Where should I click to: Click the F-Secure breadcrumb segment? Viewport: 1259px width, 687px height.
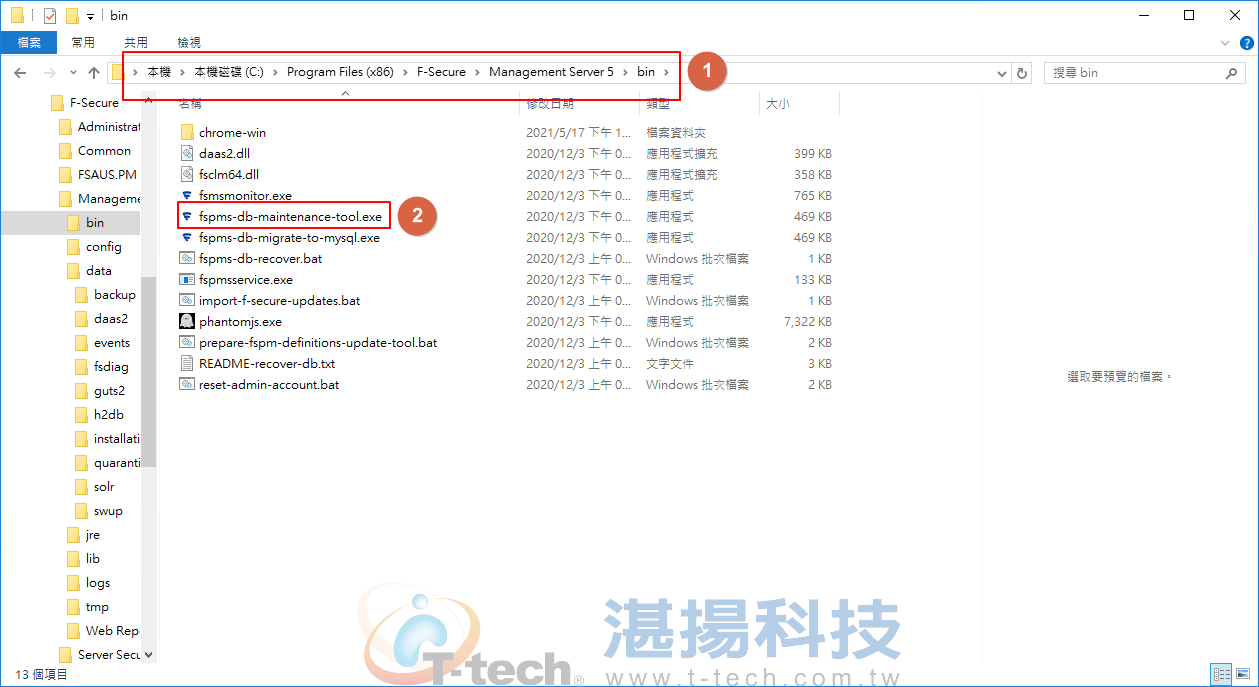[441, 72]
